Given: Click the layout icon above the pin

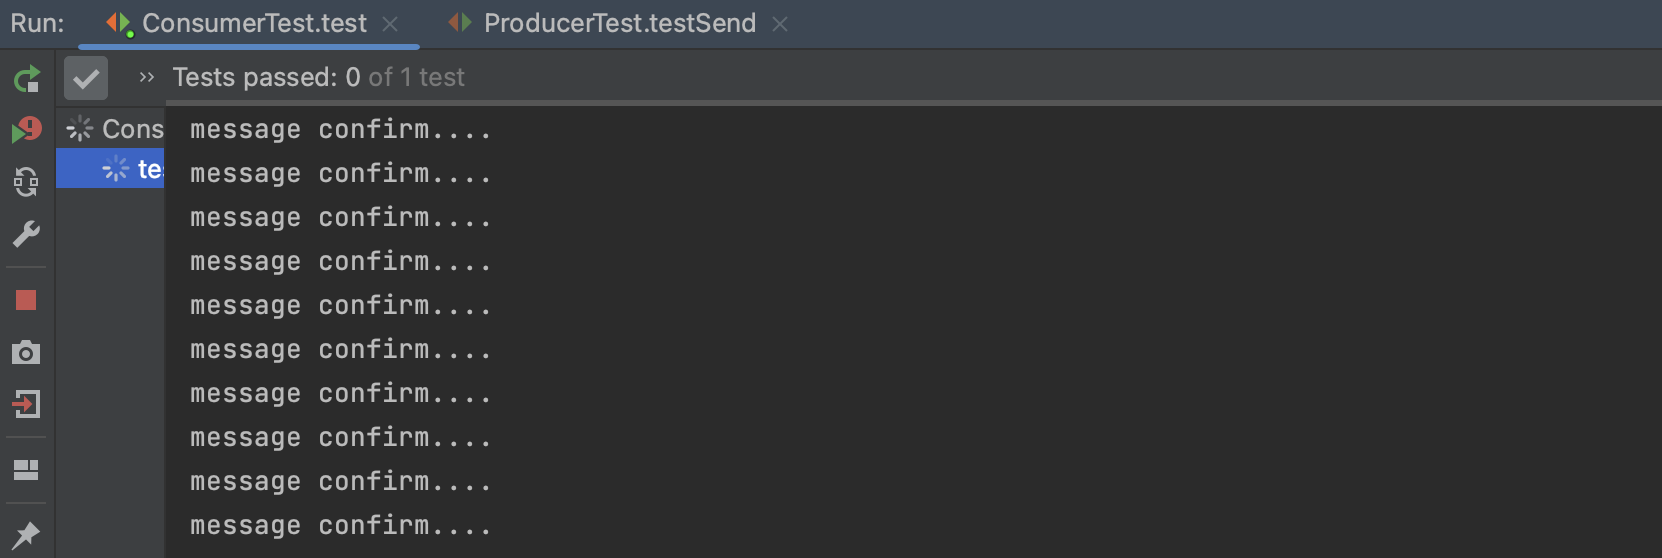Looking at the screenshot, I should [x=26, y=469].
